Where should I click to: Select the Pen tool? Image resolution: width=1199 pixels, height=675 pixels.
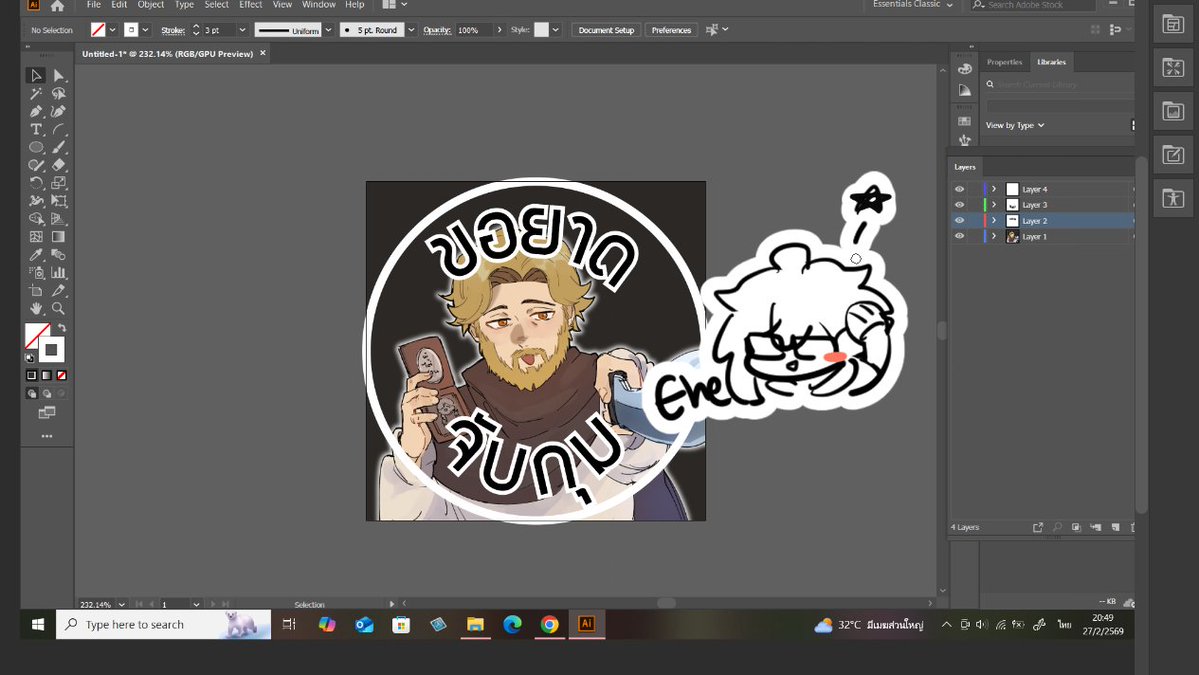(x=35, y=112)
